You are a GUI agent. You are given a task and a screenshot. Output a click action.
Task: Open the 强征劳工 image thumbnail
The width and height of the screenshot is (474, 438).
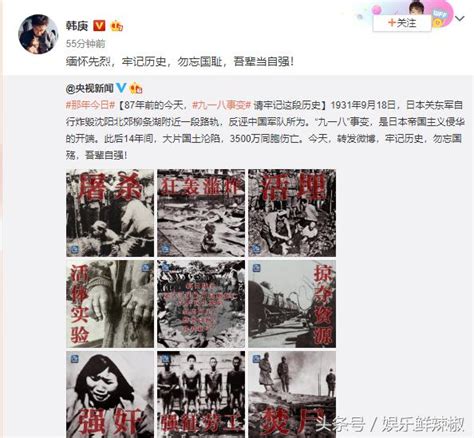click(201, 394)
